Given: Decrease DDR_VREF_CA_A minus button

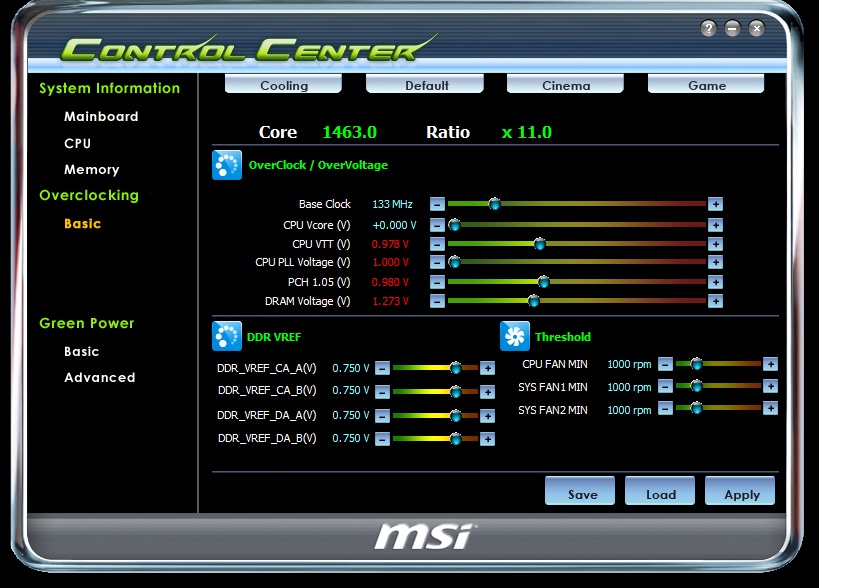Looking at the screenshot, I should (x=382, y=368).
